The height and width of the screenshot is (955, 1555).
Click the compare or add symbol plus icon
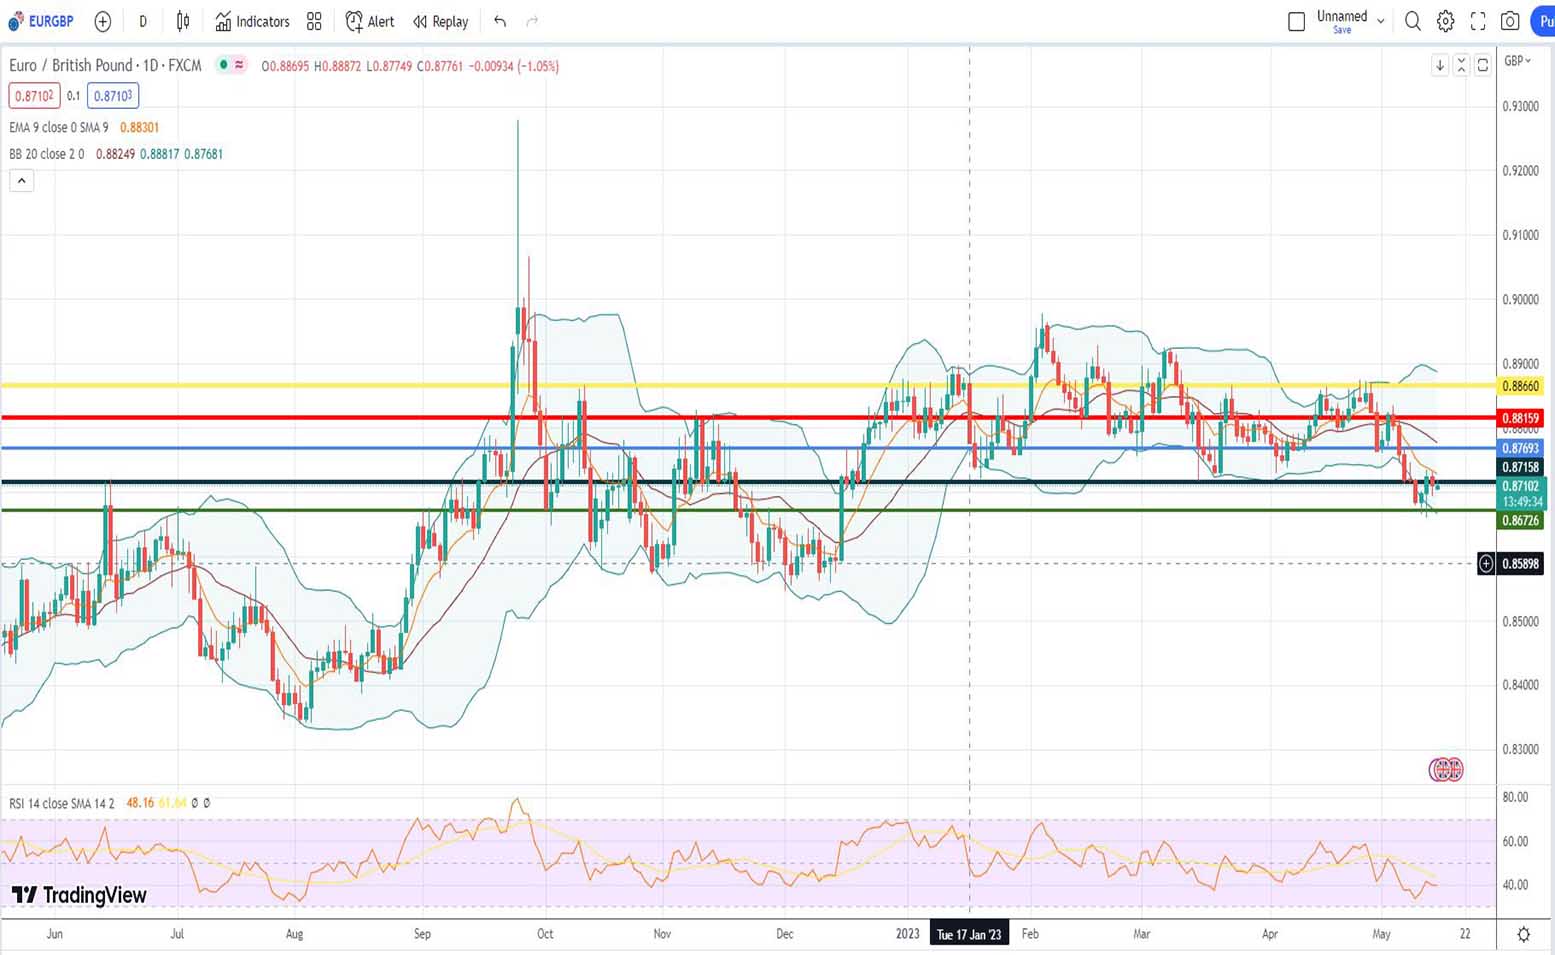pyautogui.click(x=102, y=21)
